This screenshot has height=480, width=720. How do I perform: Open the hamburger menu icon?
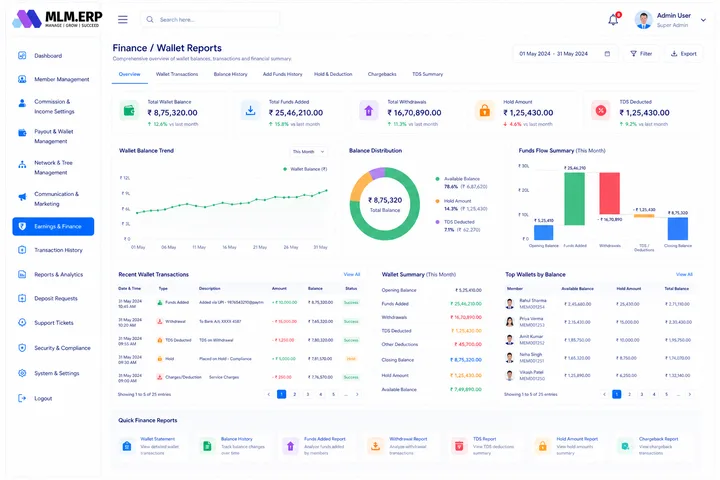coord(123,19)
